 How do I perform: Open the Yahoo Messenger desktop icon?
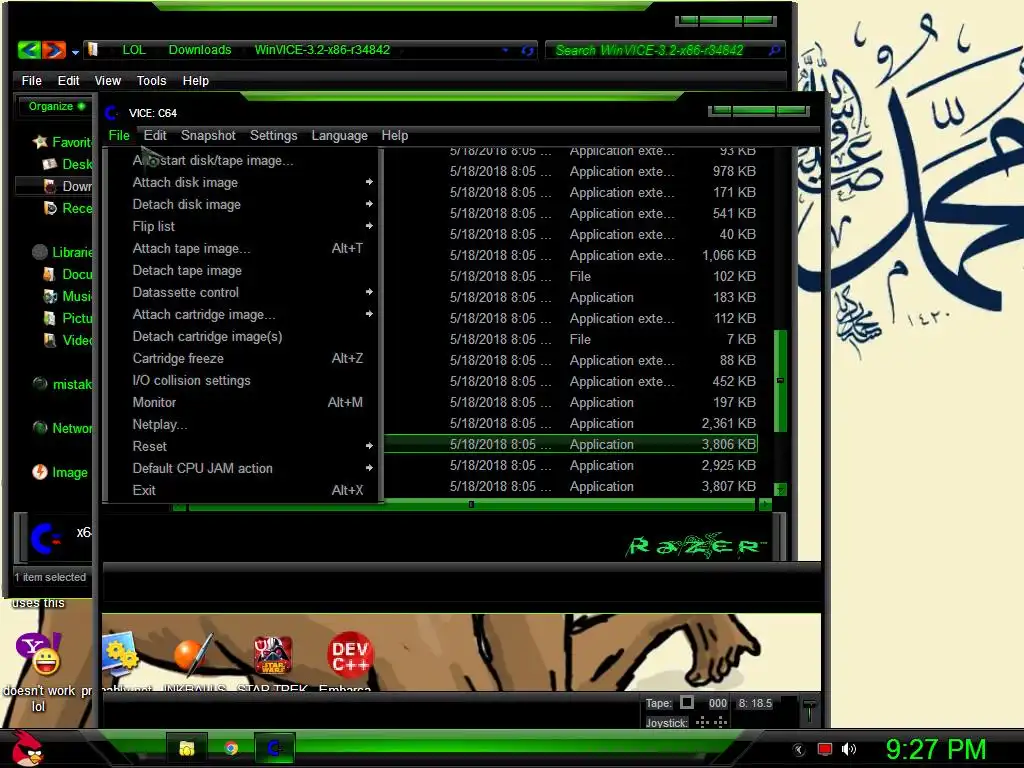[39, 654]
